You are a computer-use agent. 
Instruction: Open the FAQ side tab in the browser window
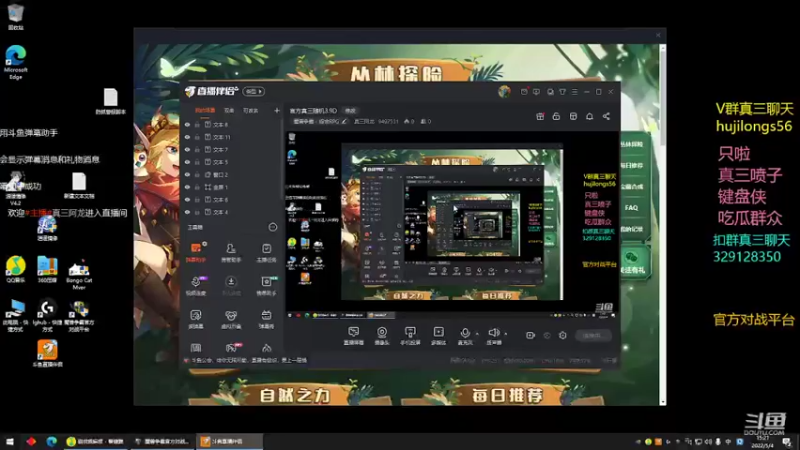(x=632, y=208)
